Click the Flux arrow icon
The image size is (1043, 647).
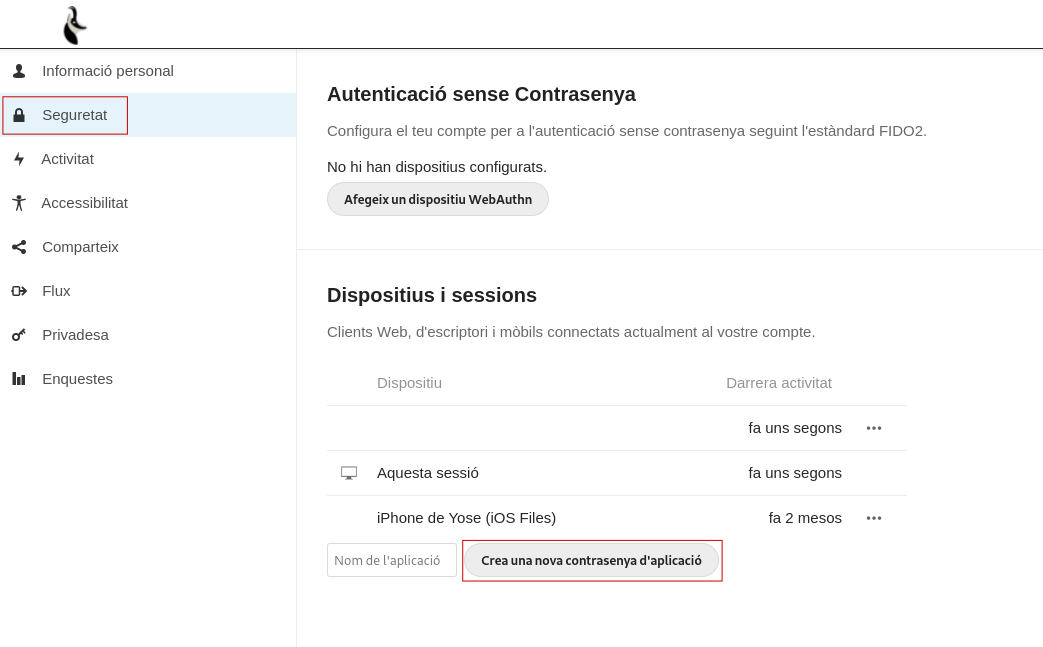coord(19,291)
